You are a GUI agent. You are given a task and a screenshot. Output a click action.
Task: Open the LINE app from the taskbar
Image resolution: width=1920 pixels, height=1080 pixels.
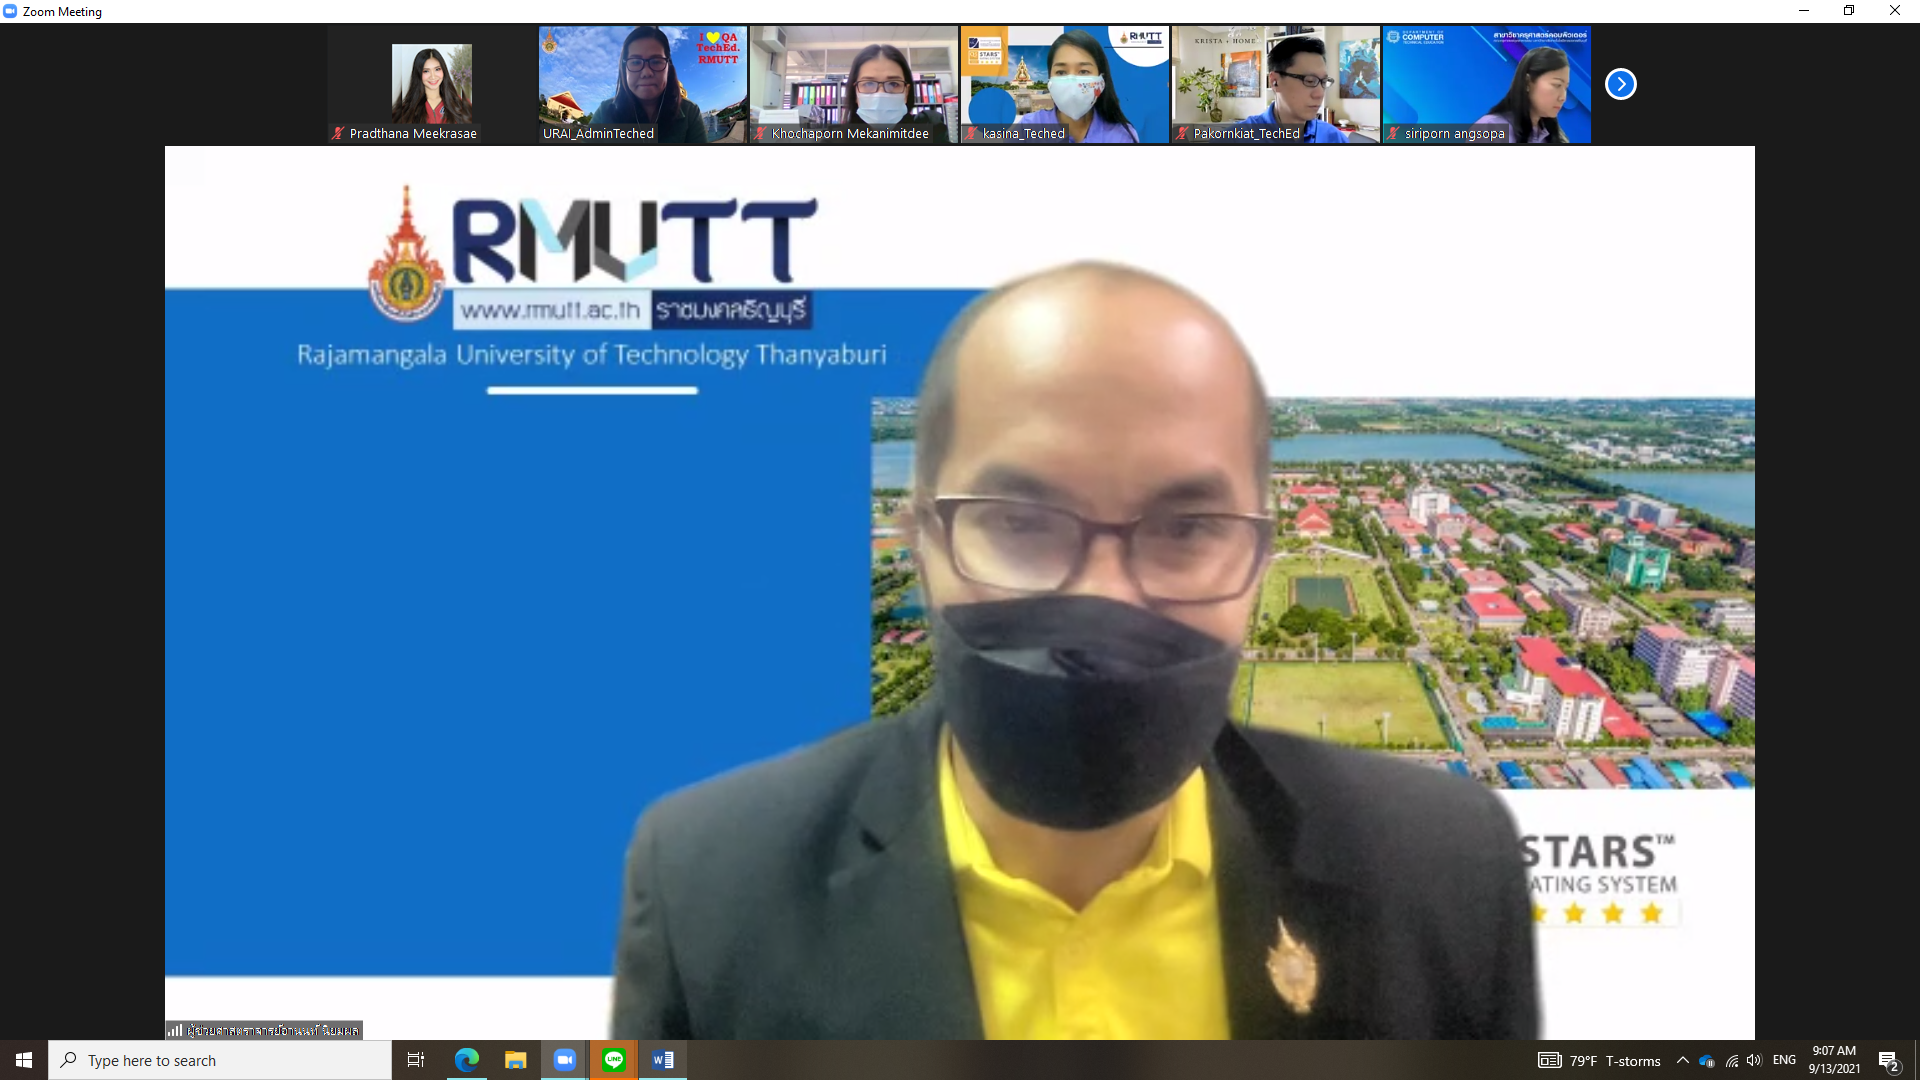[x=614, y=1060]
